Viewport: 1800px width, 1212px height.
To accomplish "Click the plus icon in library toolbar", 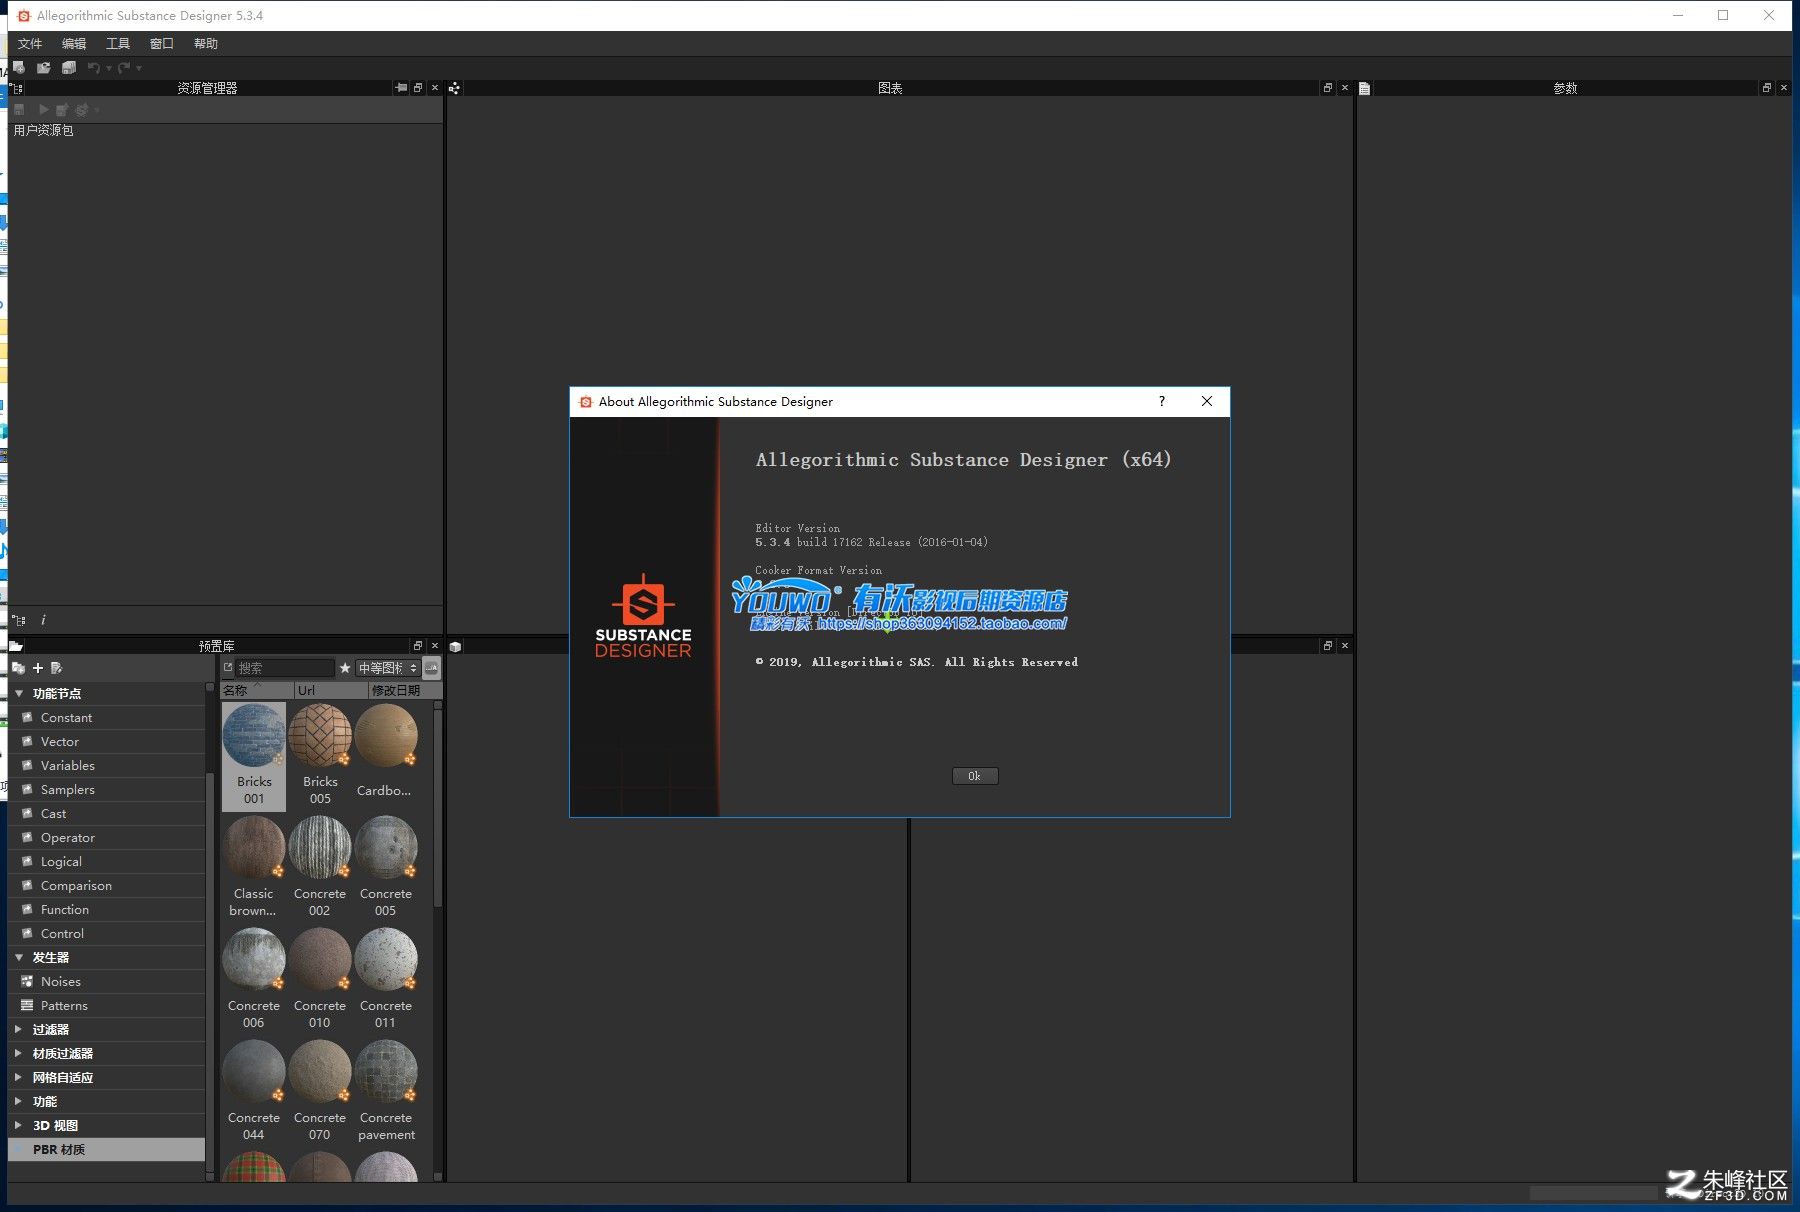I will pos(38,667).
